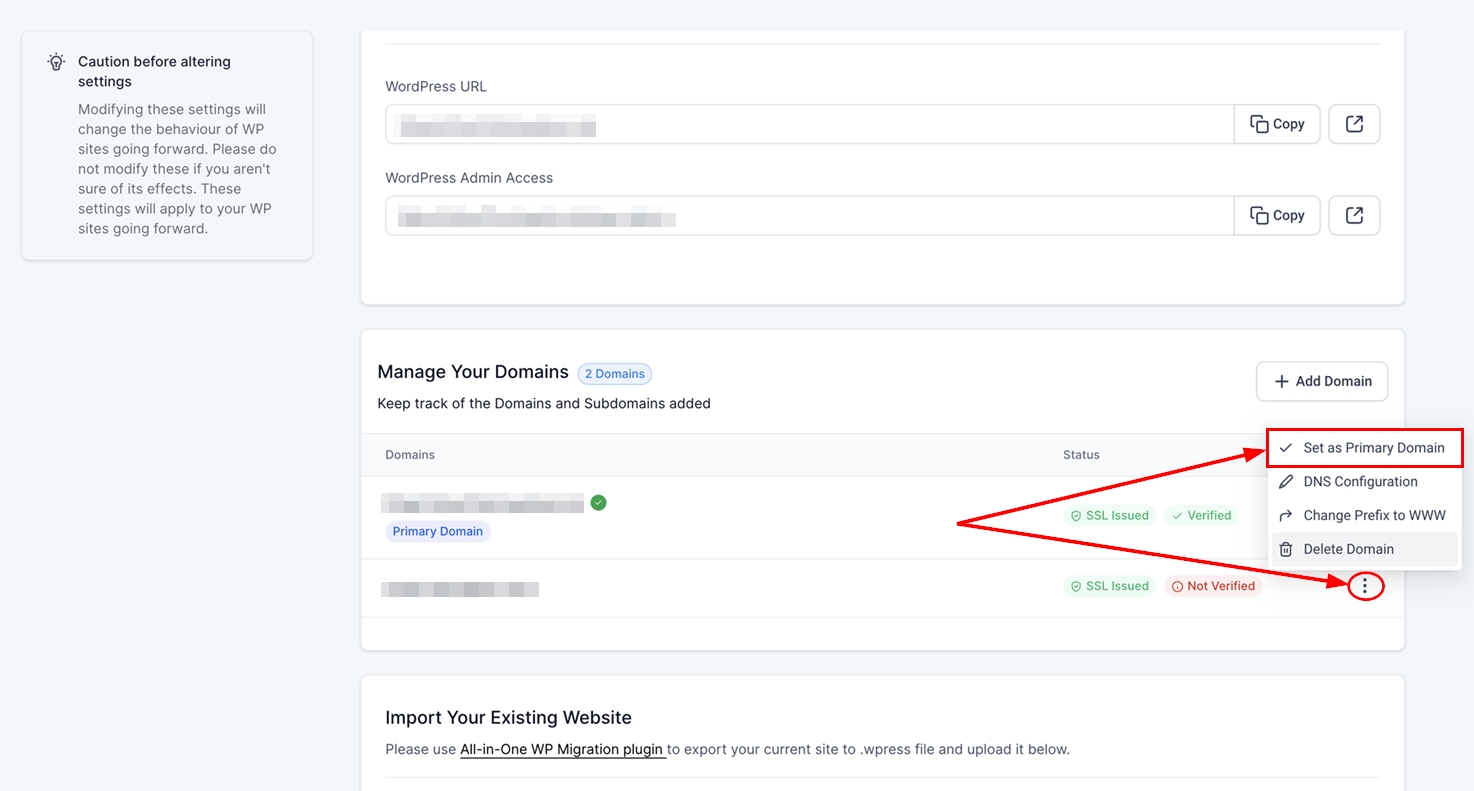This screenshot has width=1474, height=791.
Task: Click the green Verified status badge
Action: click(1201, 516)
